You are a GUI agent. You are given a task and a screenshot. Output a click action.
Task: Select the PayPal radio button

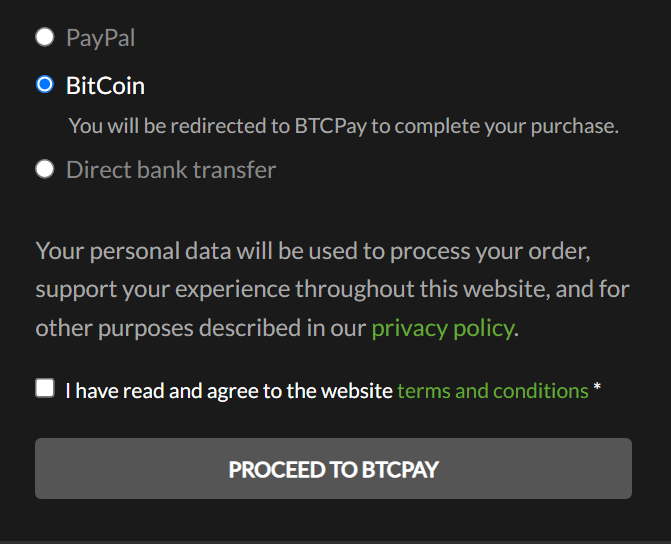[x=44, y=38]
